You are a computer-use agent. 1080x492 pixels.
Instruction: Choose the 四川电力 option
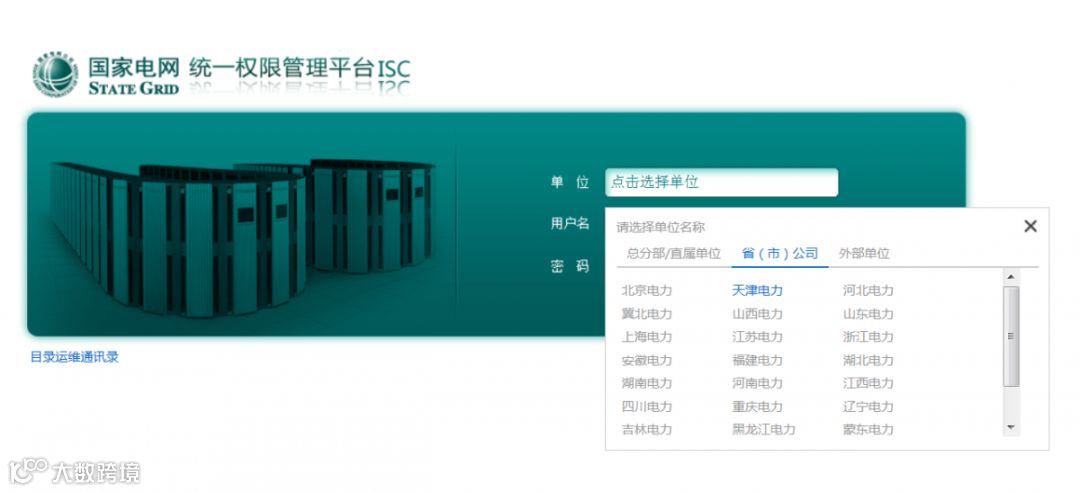click(646, 407)
